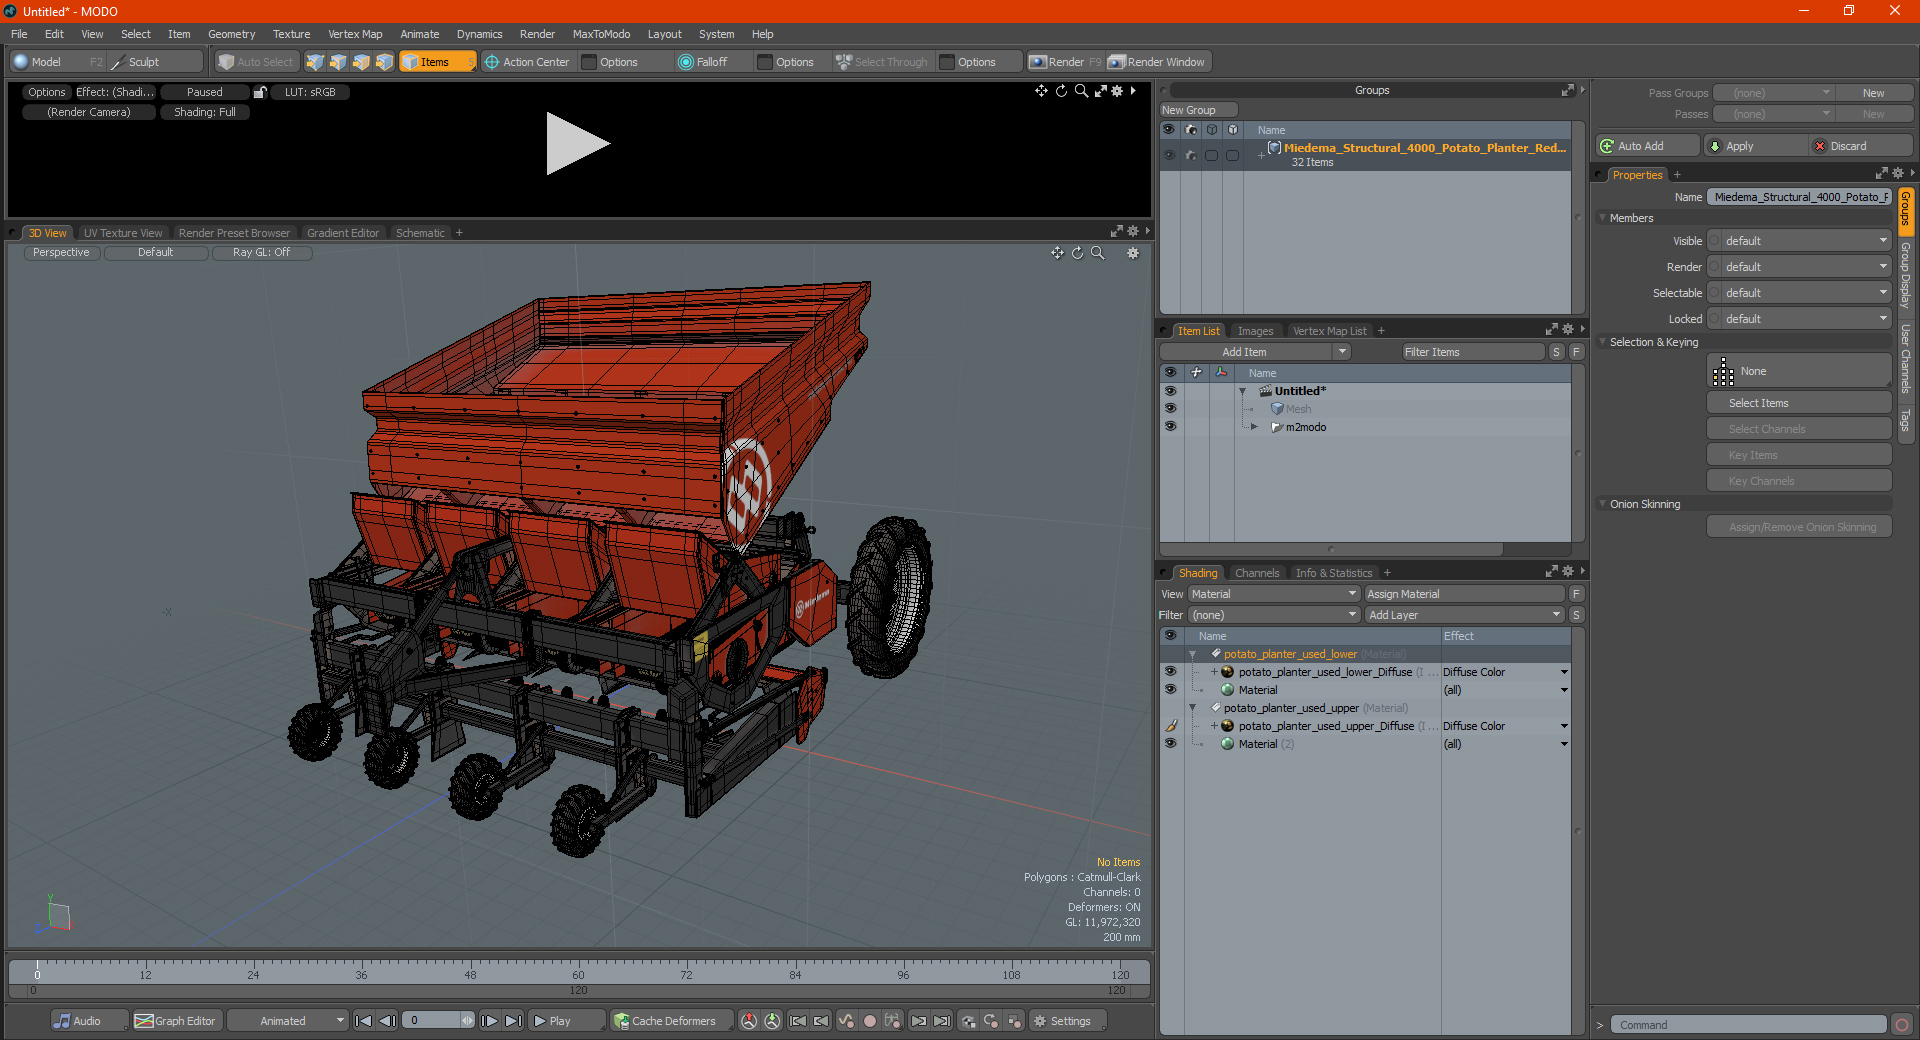Toggle visibility of Mesh item
Viewport: 1920px width, 1040px height.
click(x=1170, y=409)
